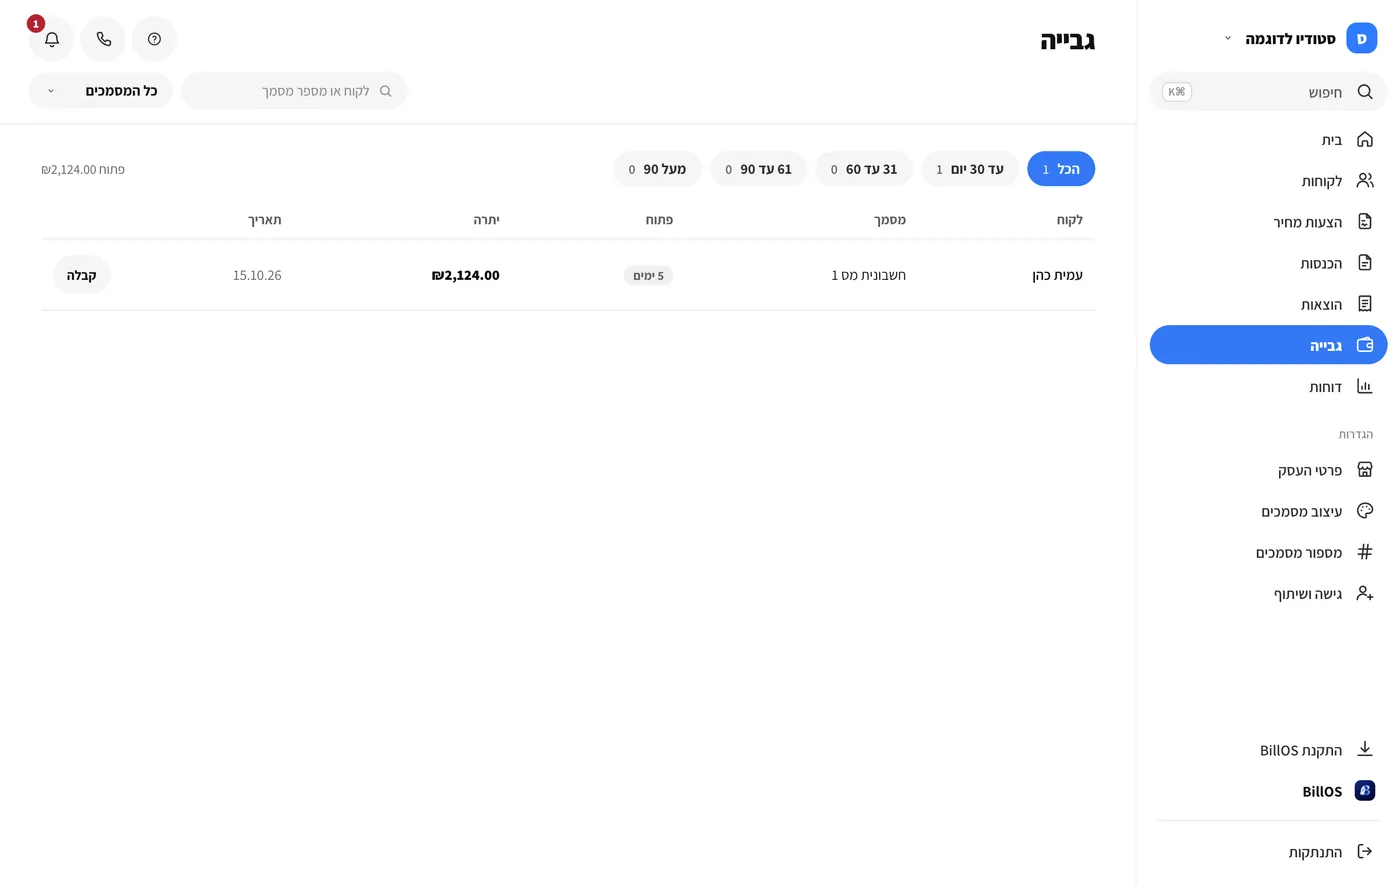Select the עד 30 יום filter tab

coord(970,169)
